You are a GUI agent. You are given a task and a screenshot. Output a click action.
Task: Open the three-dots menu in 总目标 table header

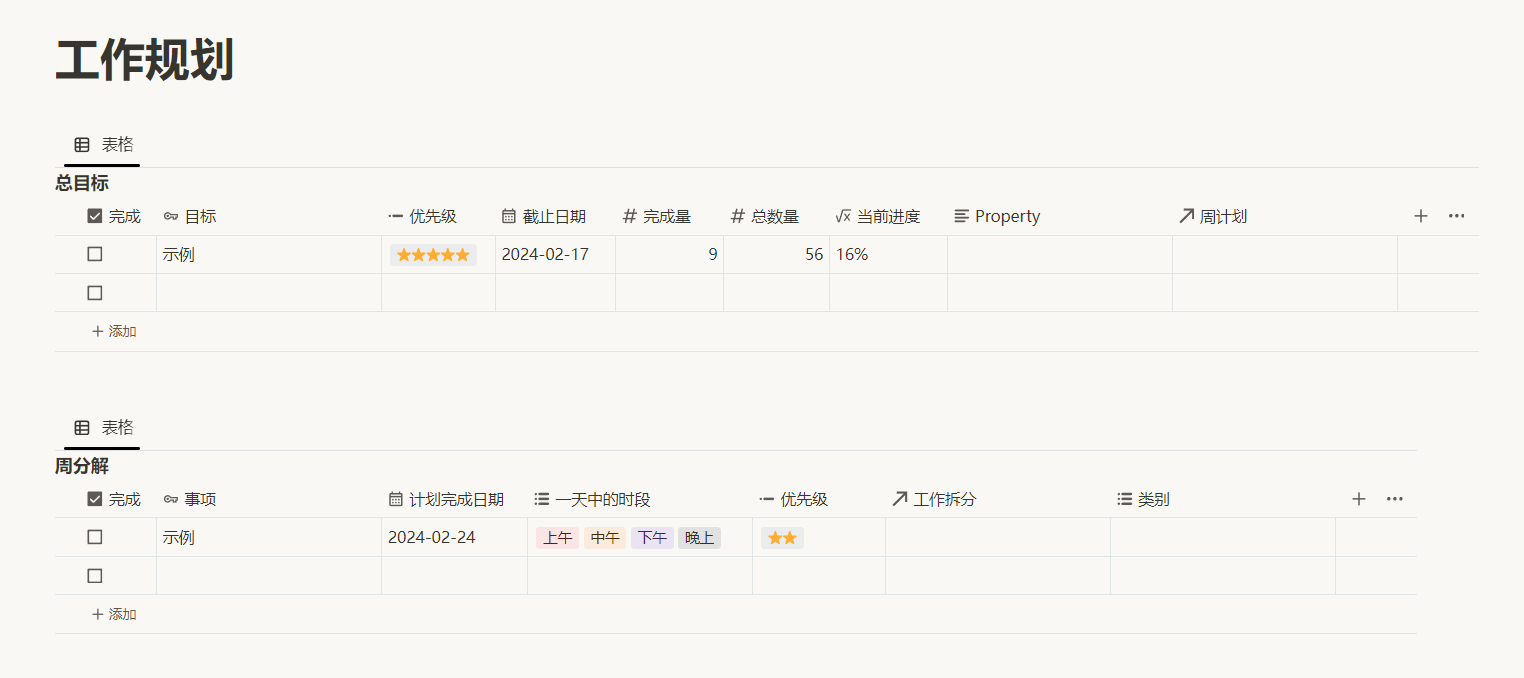tap(1456, 216)
